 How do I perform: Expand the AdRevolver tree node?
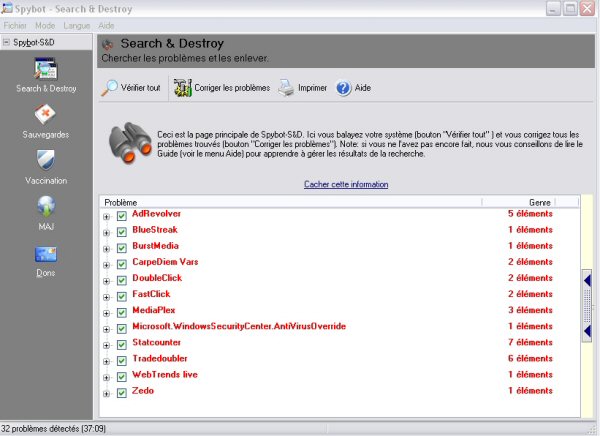click(106, 217)
